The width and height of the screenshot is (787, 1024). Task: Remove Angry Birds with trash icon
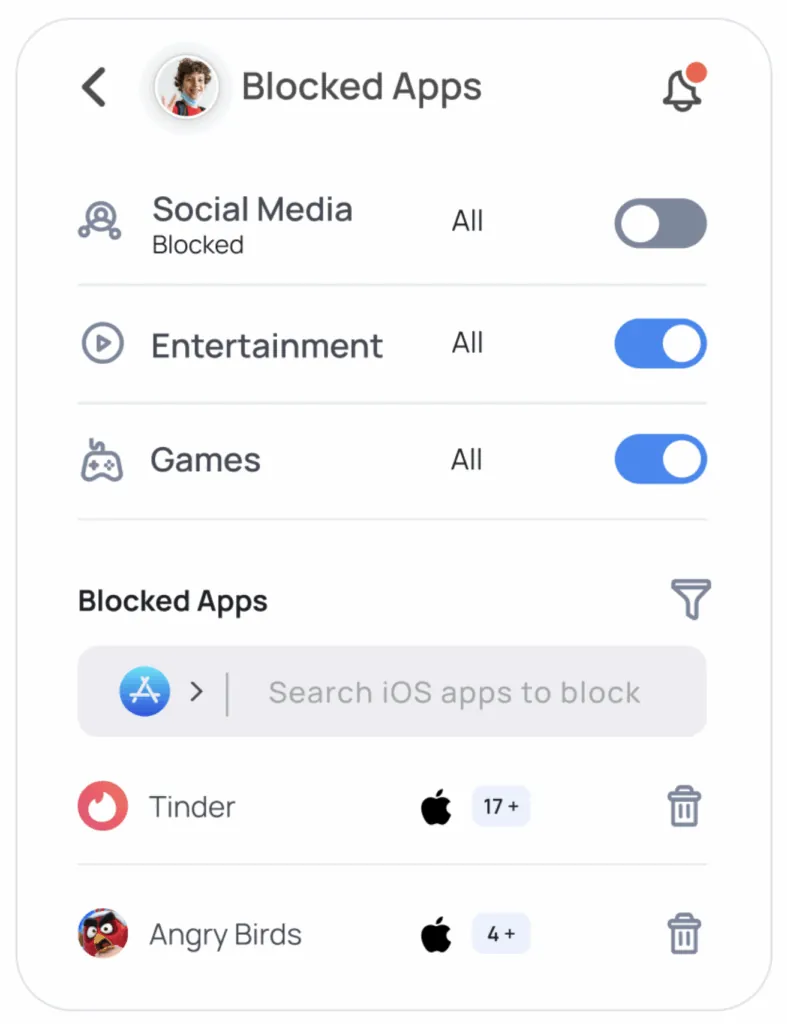coord(684,934)
